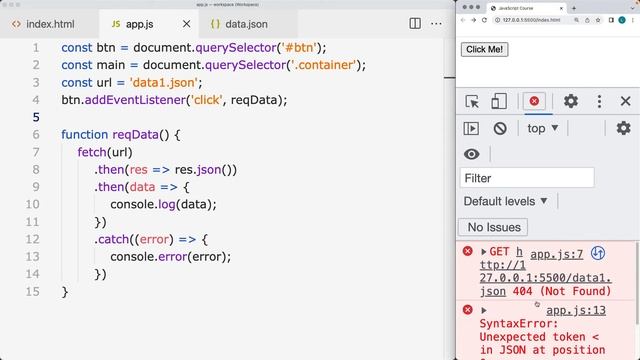The height and width of the screenshot is (360, 640).
Task: Clear the console
Action: (x=500, y=129)
